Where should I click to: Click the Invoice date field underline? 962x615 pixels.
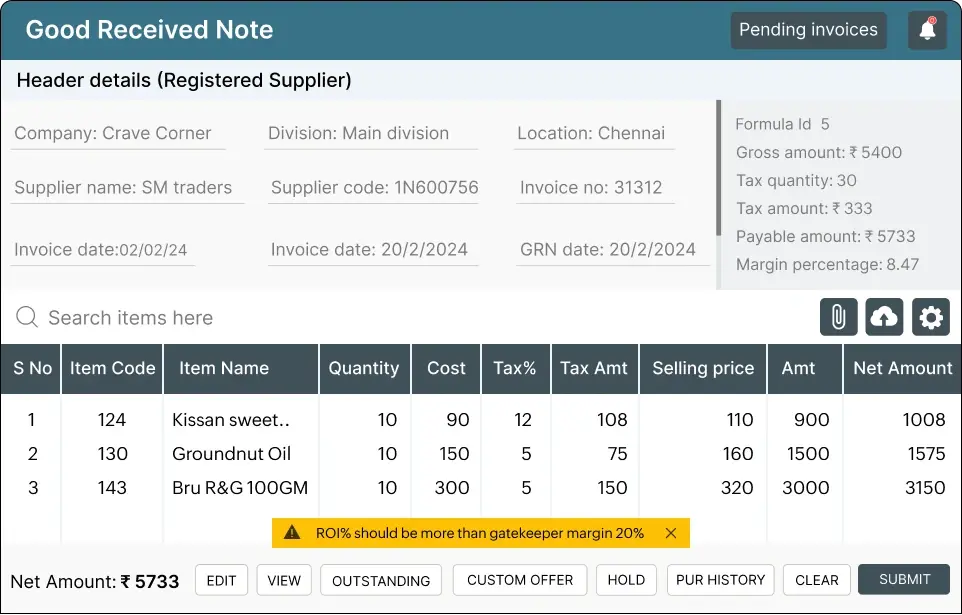[x=103, y=261]
